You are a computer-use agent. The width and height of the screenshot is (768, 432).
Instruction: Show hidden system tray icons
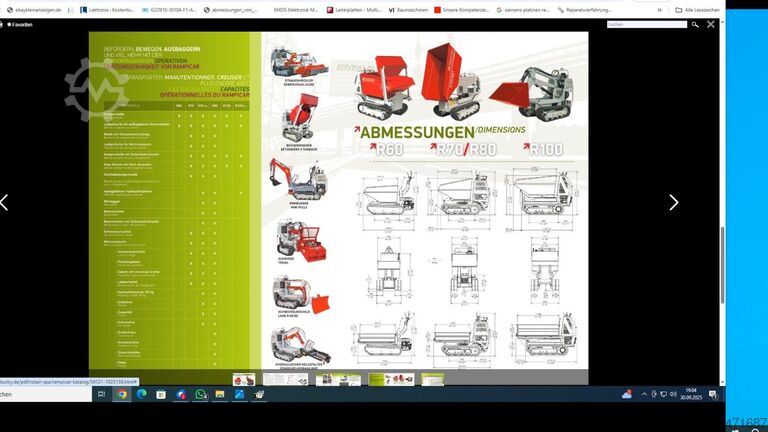[x=644, y=394]
